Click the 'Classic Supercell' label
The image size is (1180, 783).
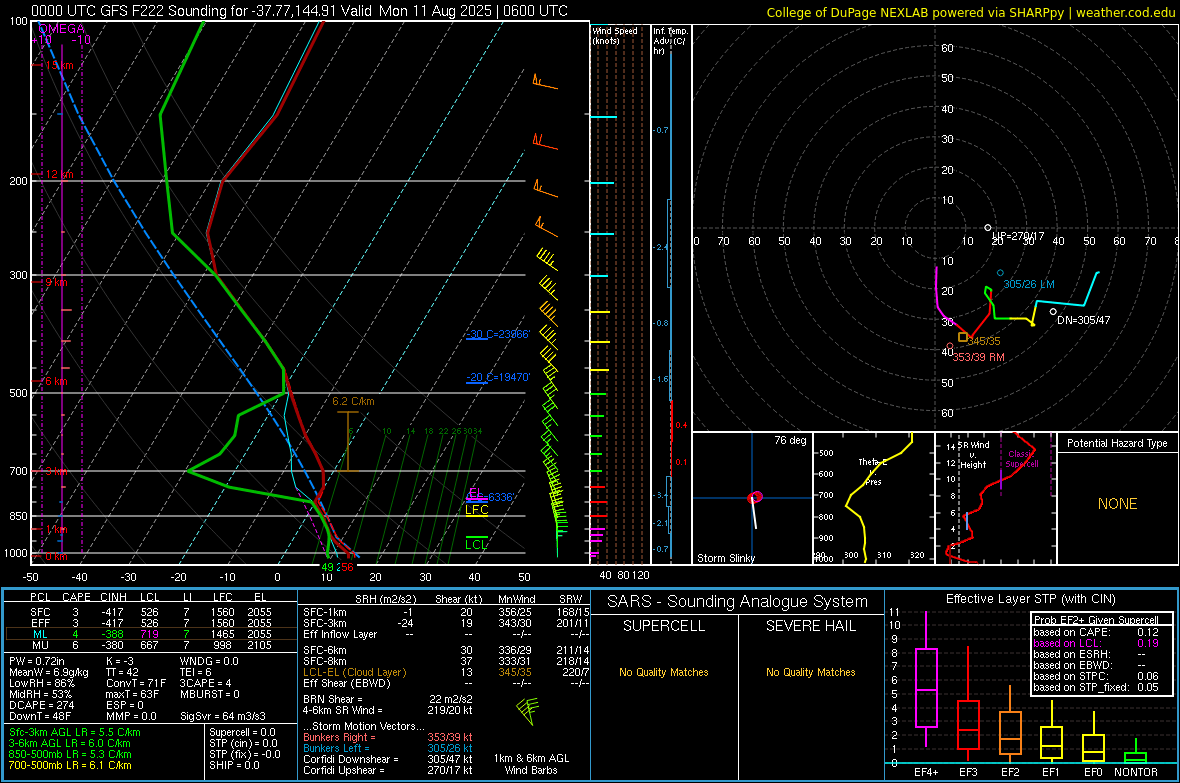click(x=1022, y=459)
